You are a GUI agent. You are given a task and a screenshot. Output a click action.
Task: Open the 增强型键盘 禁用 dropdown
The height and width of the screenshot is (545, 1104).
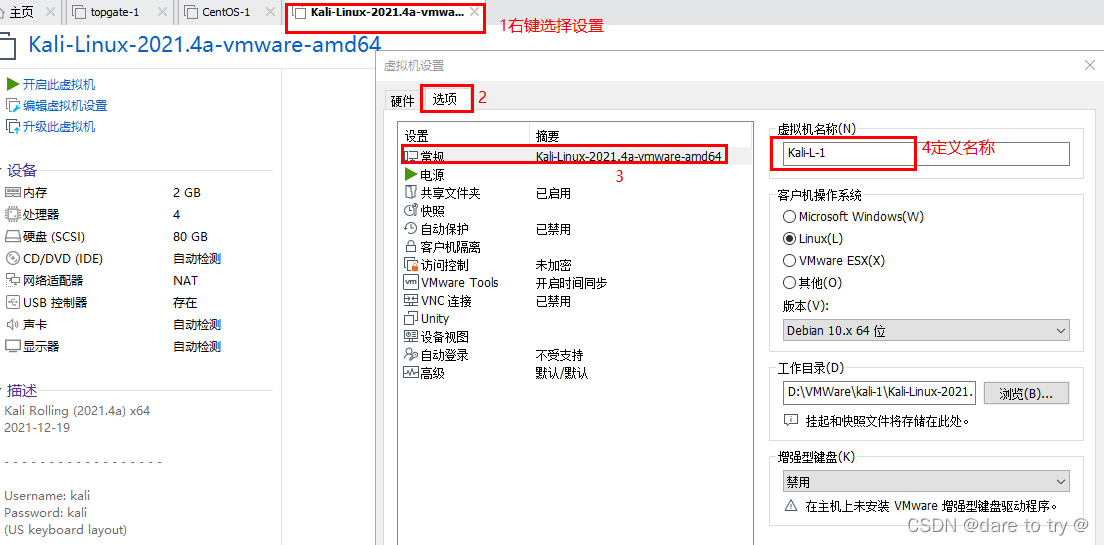point(926,482)
